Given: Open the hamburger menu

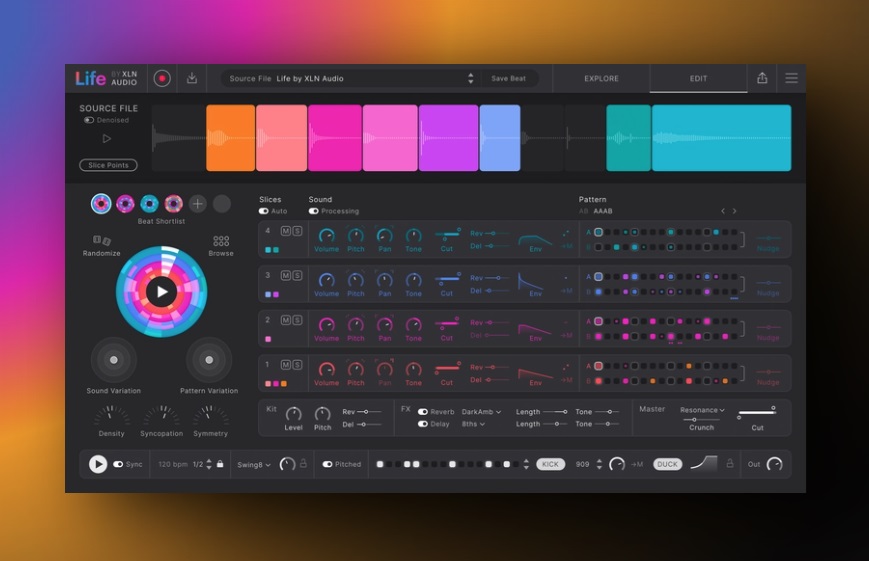Looking at the screenshot, I should [791, 78].
